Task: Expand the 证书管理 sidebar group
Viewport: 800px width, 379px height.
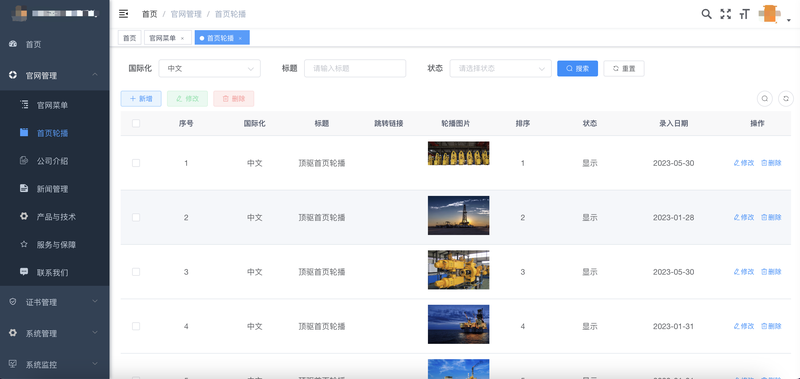Action: point(55,302)
